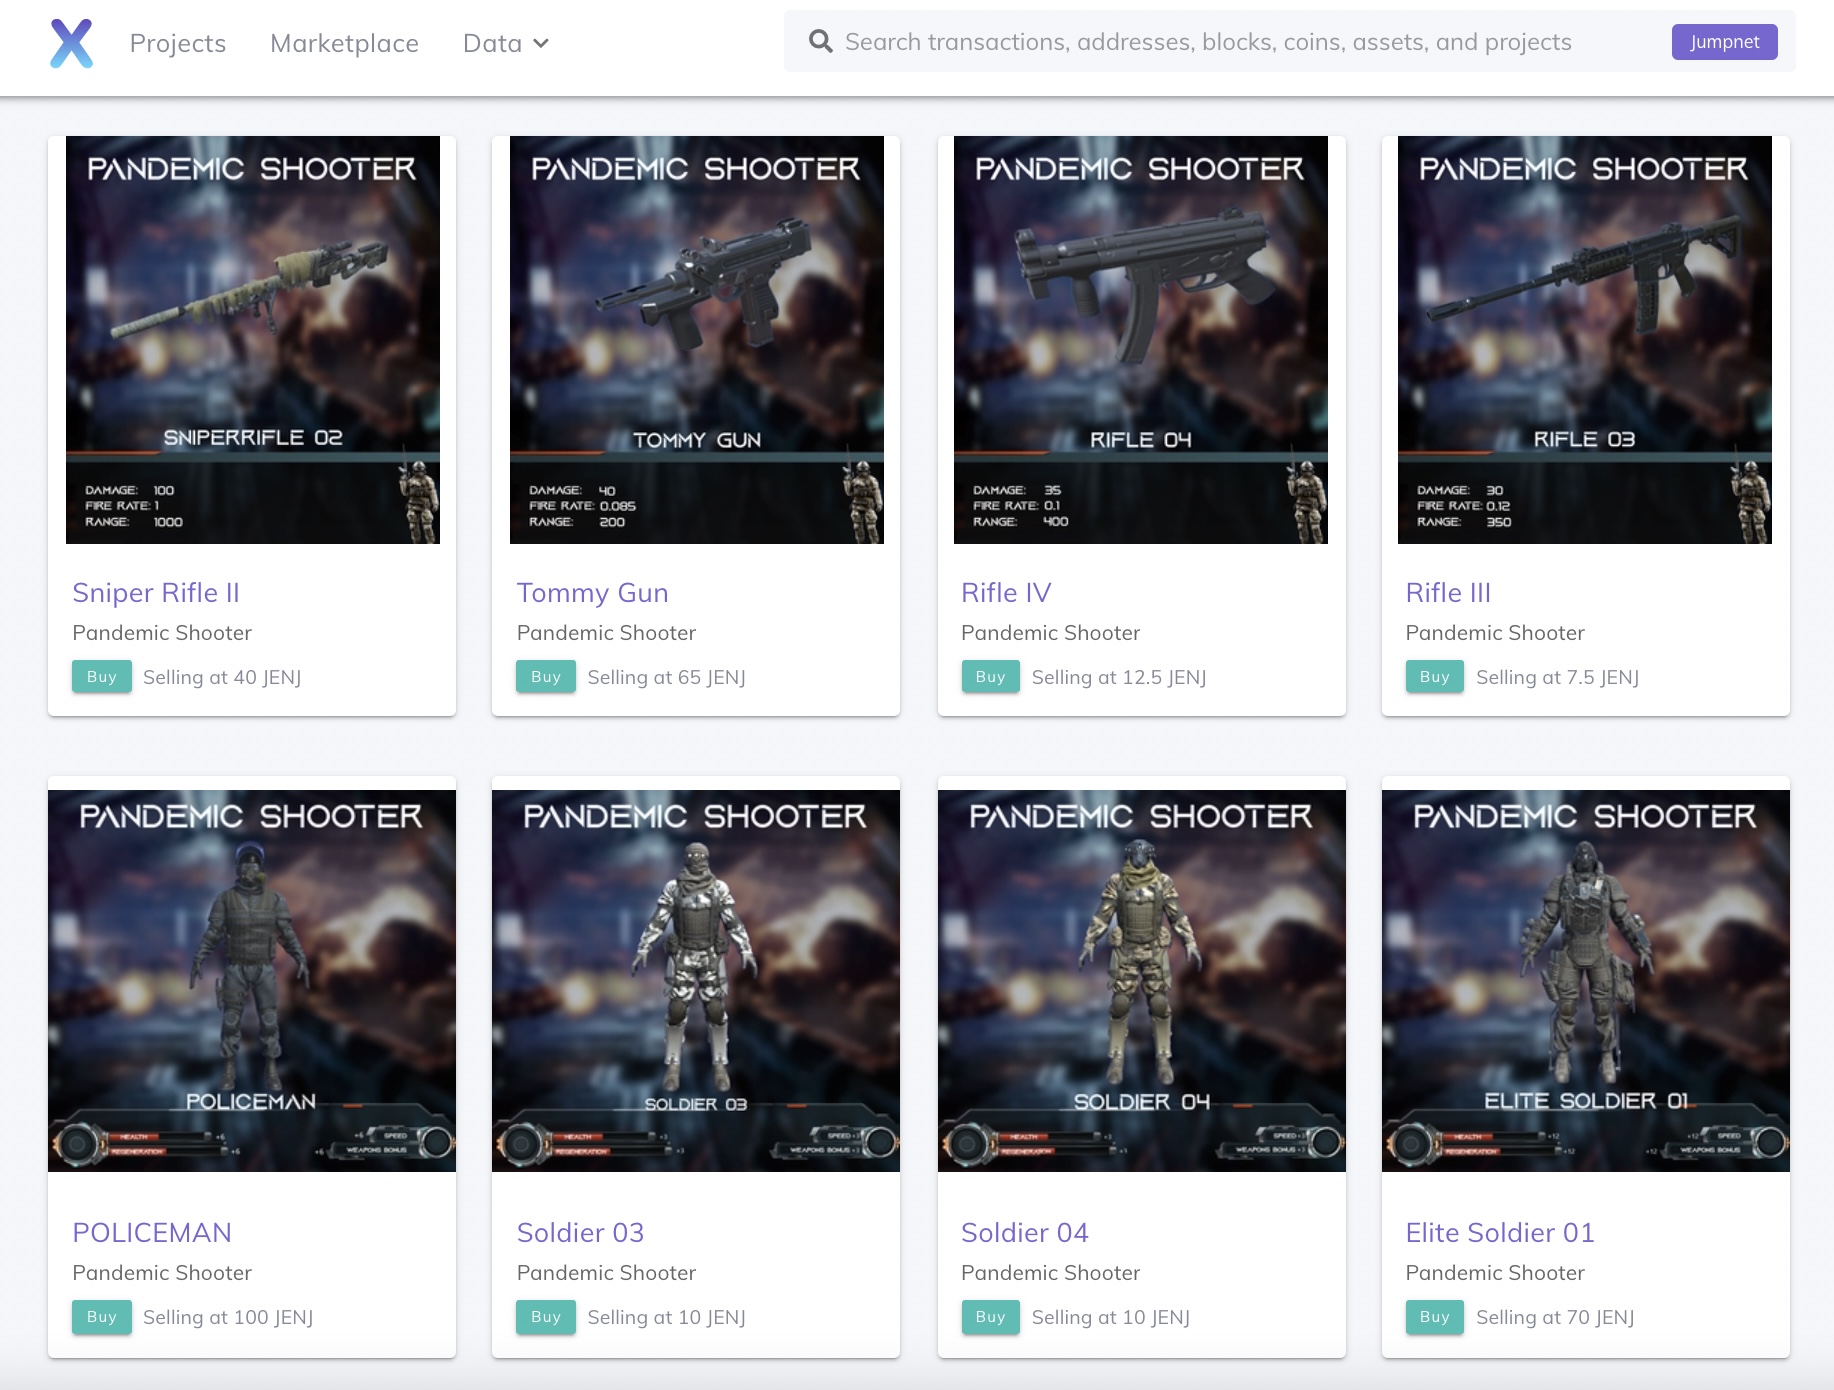Screen dimensions: 1834x1390
Task: Open the Soldier 04 title link
Action: [x=1024, y=1233]
